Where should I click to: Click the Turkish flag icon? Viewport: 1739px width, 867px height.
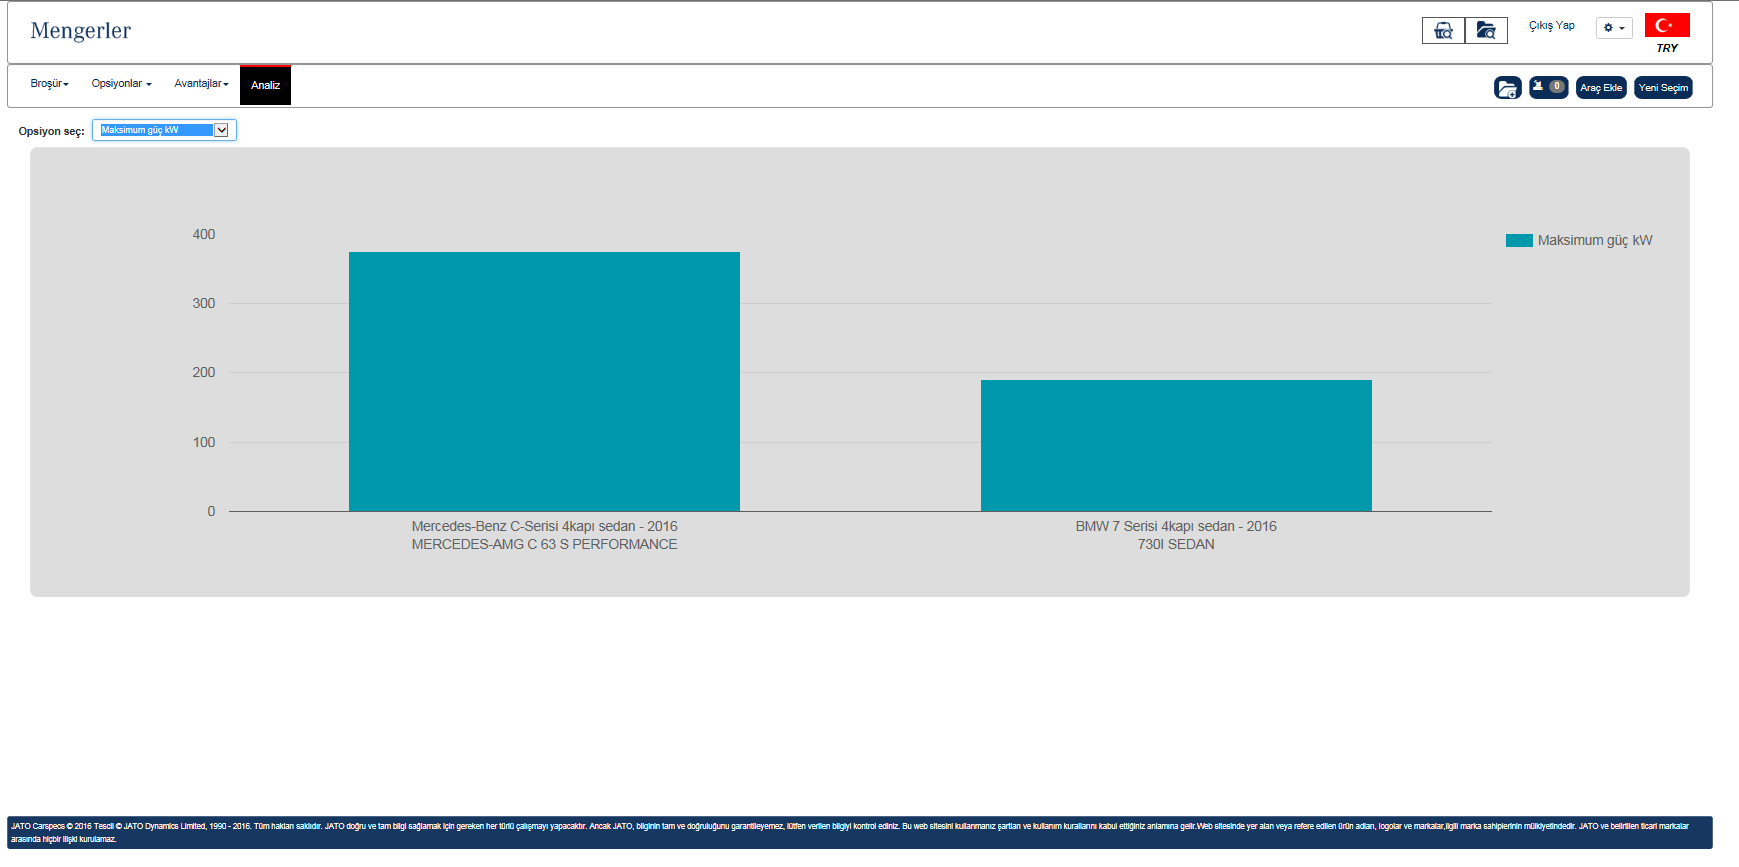[x=1667, y=25]
